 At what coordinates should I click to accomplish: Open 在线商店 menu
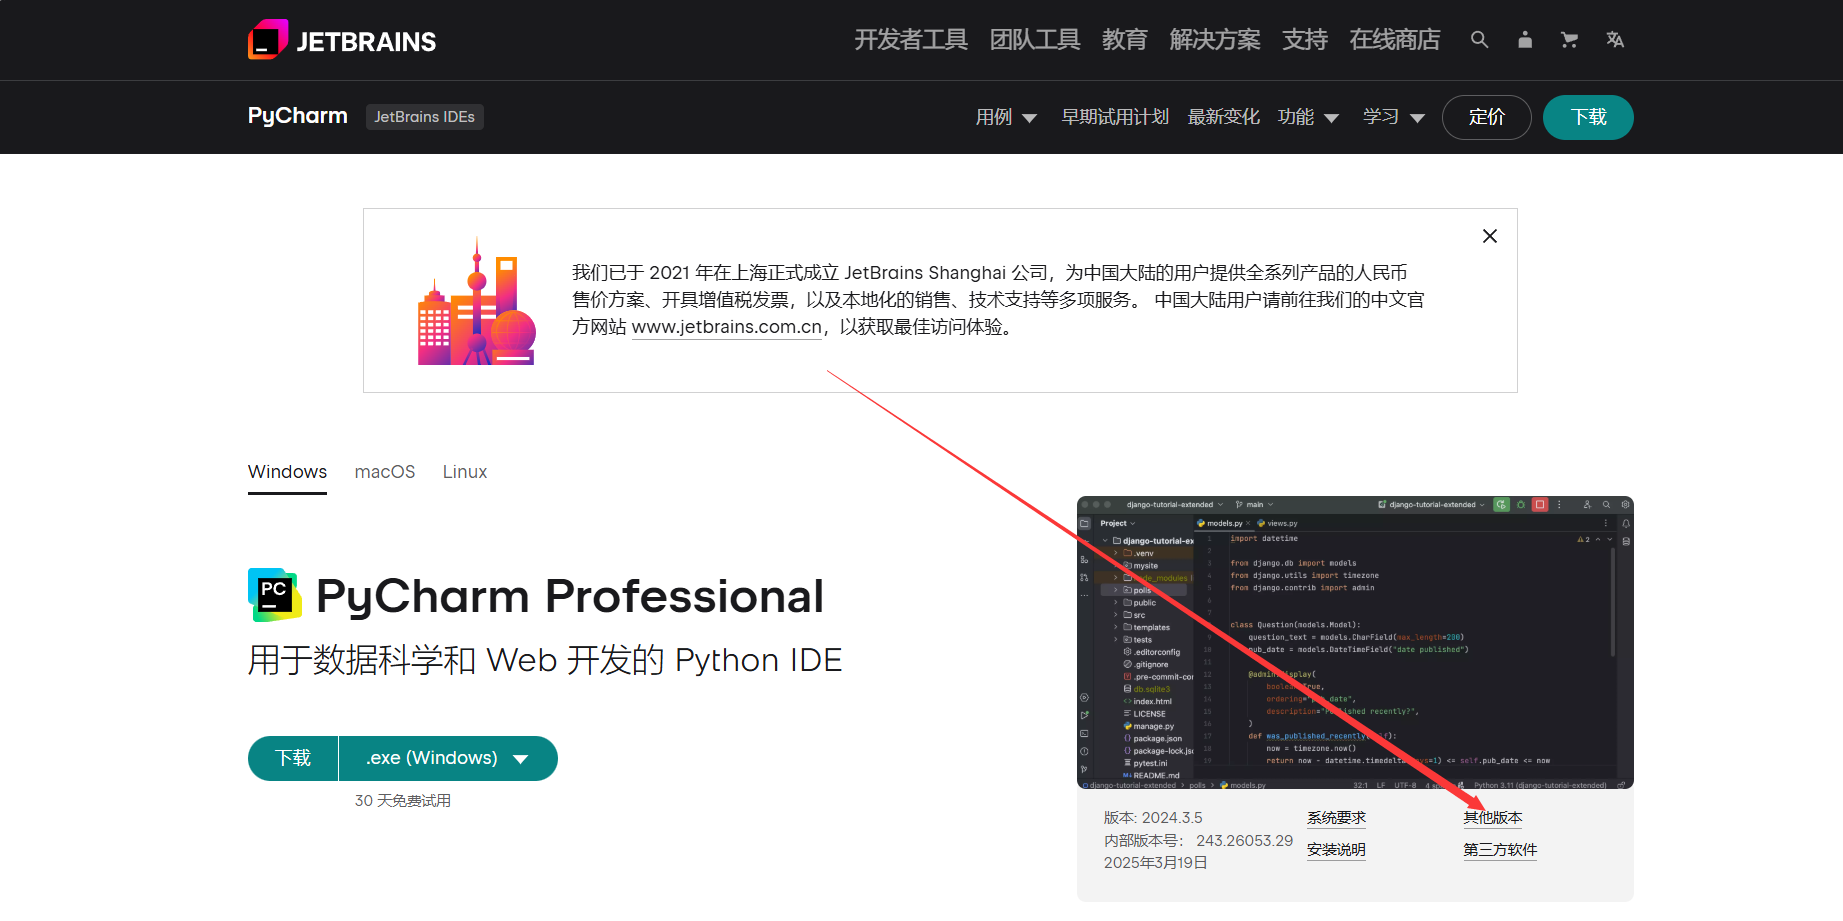pyautogui.click(x=1394, y=40)
